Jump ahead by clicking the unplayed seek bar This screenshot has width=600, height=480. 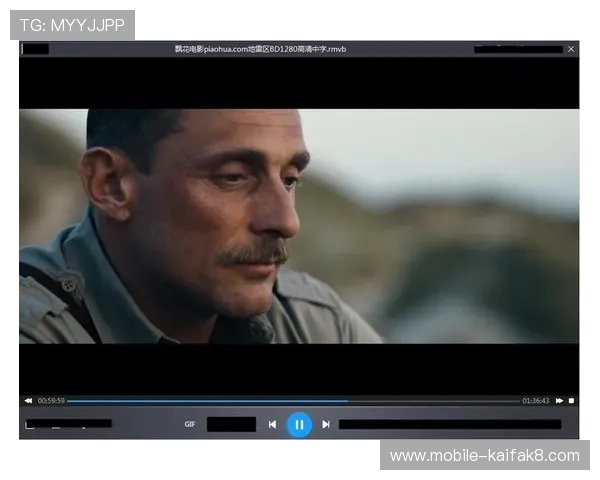[x=440, y=401]
